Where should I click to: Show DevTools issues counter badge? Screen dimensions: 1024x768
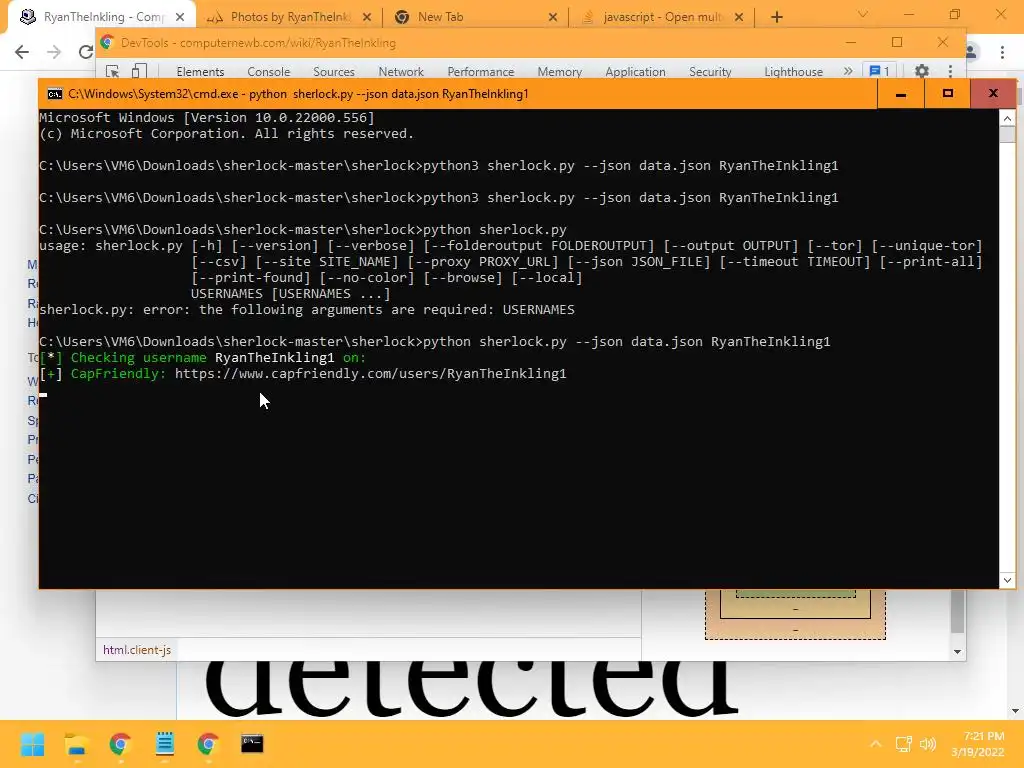[879, 71]
